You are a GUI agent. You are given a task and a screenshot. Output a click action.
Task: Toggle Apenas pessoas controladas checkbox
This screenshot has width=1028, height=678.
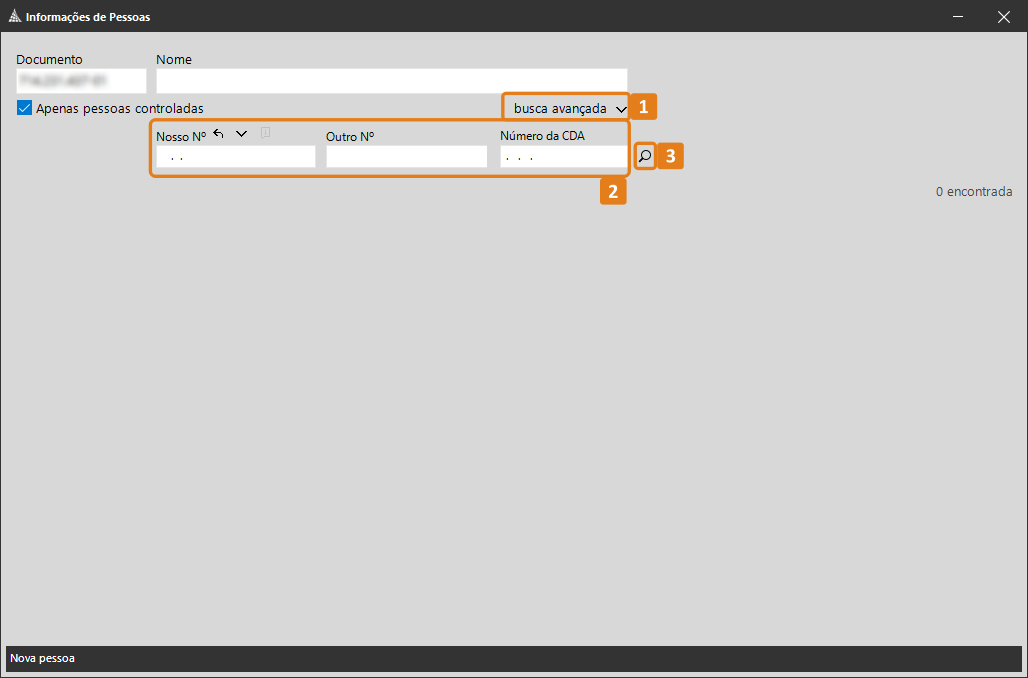[25, 108]
